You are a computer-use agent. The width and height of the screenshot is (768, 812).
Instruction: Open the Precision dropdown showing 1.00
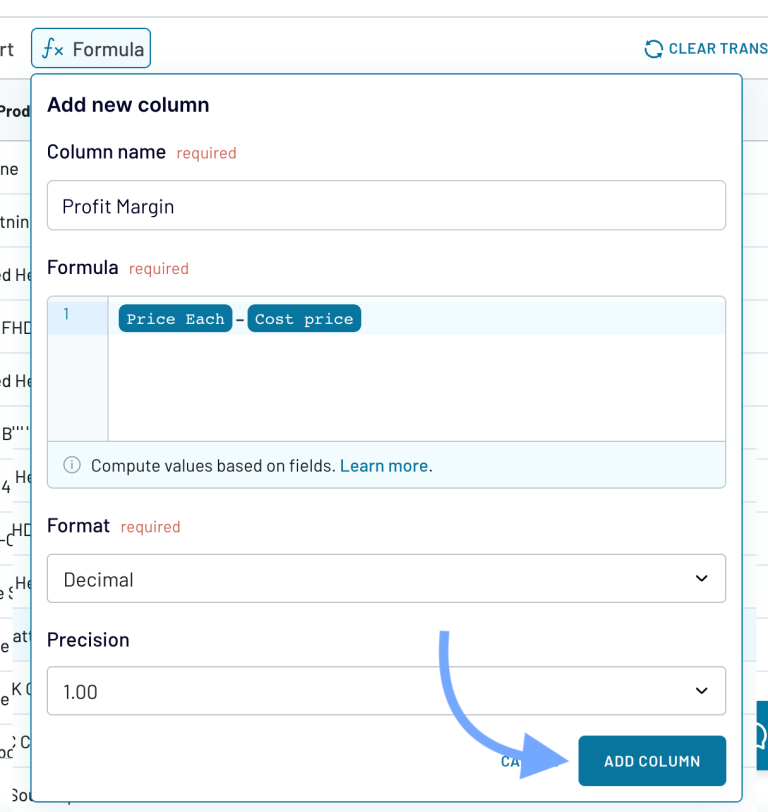coord(386,690)
